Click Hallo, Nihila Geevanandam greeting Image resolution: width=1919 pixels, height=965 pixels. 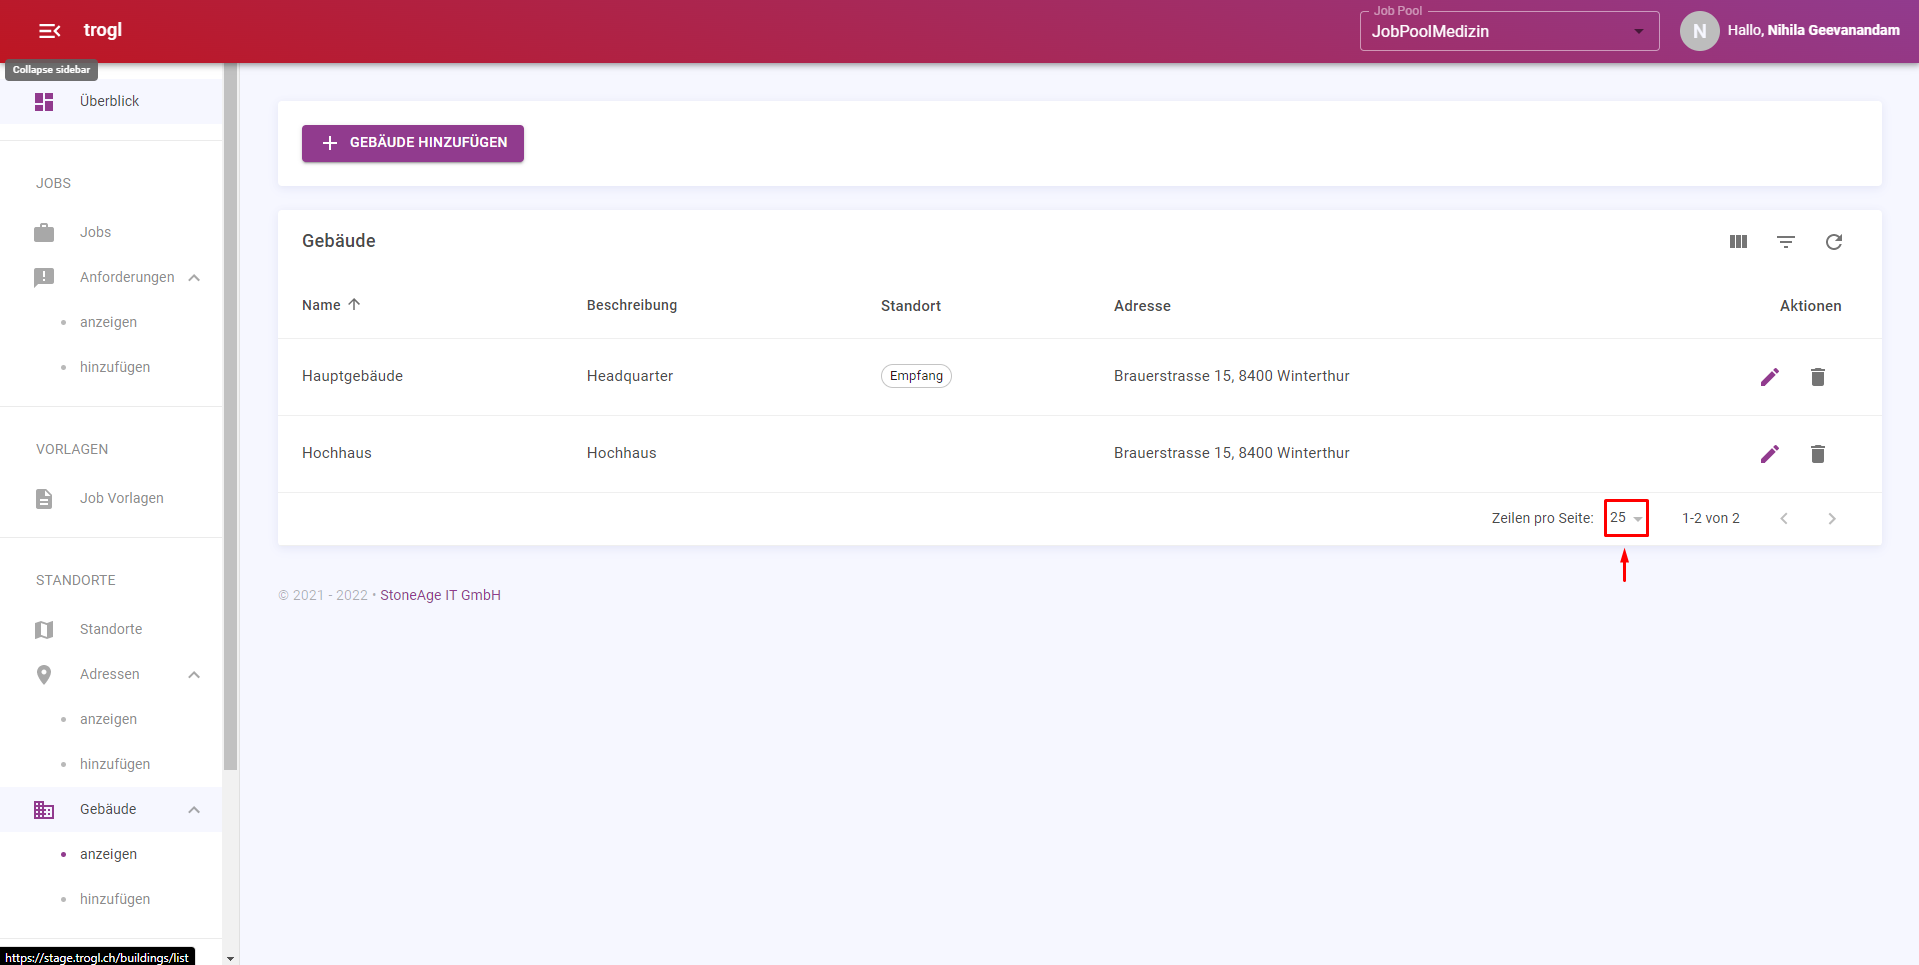pos(1813,31)
